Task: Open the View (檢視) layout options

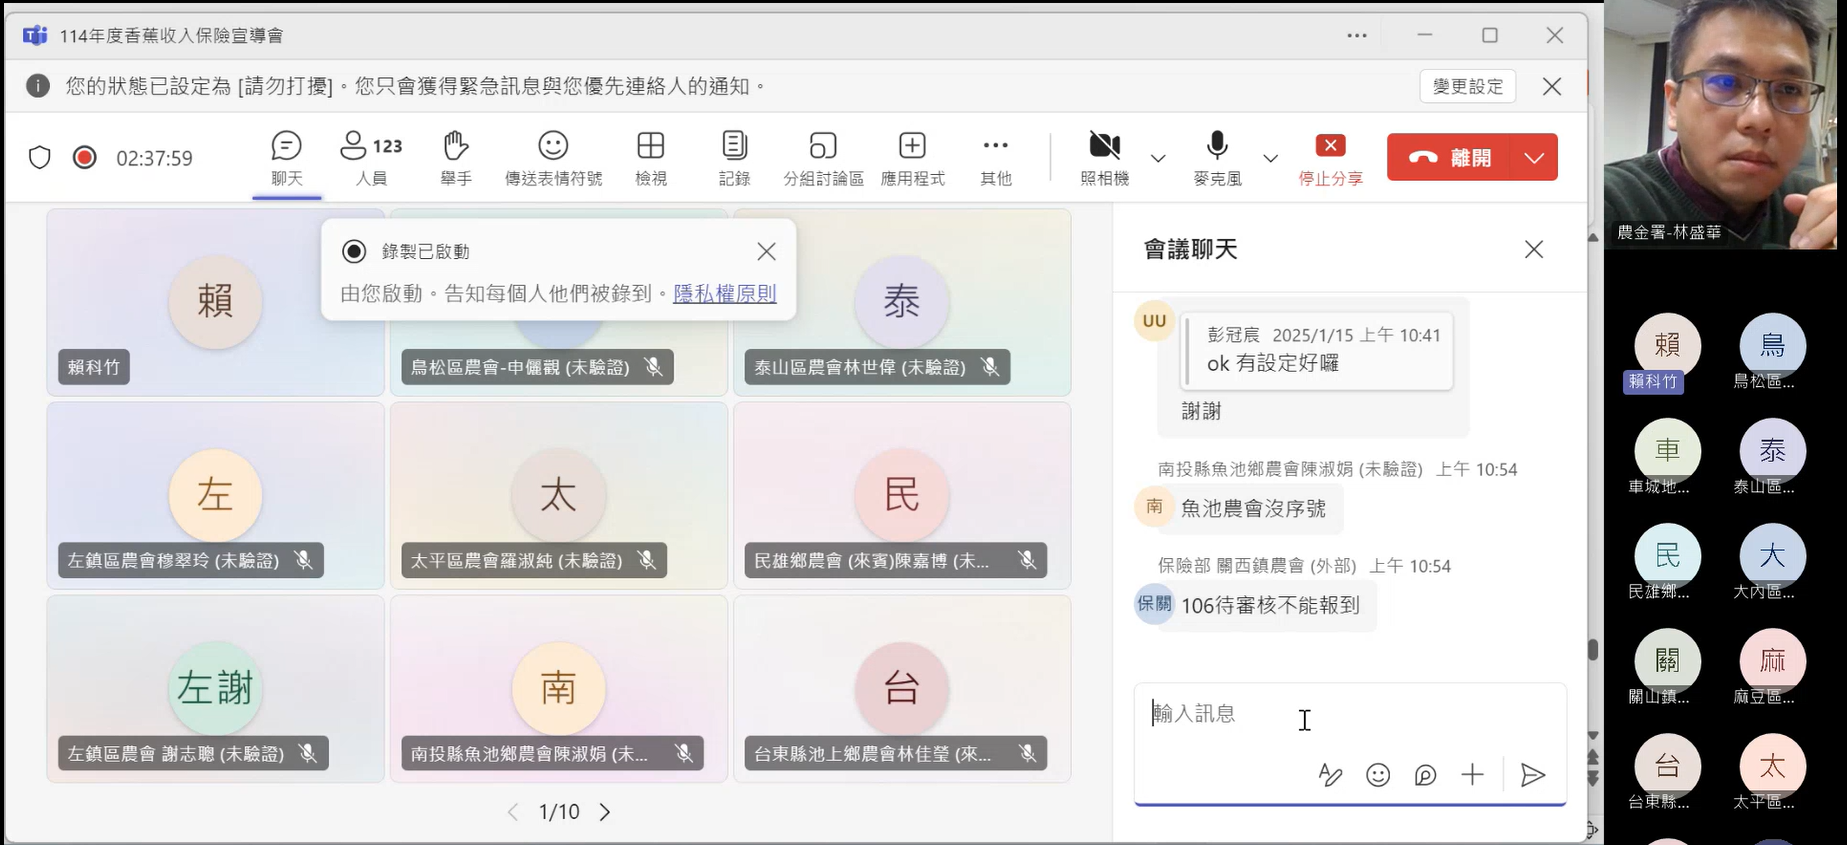Action: pos(650,158)
